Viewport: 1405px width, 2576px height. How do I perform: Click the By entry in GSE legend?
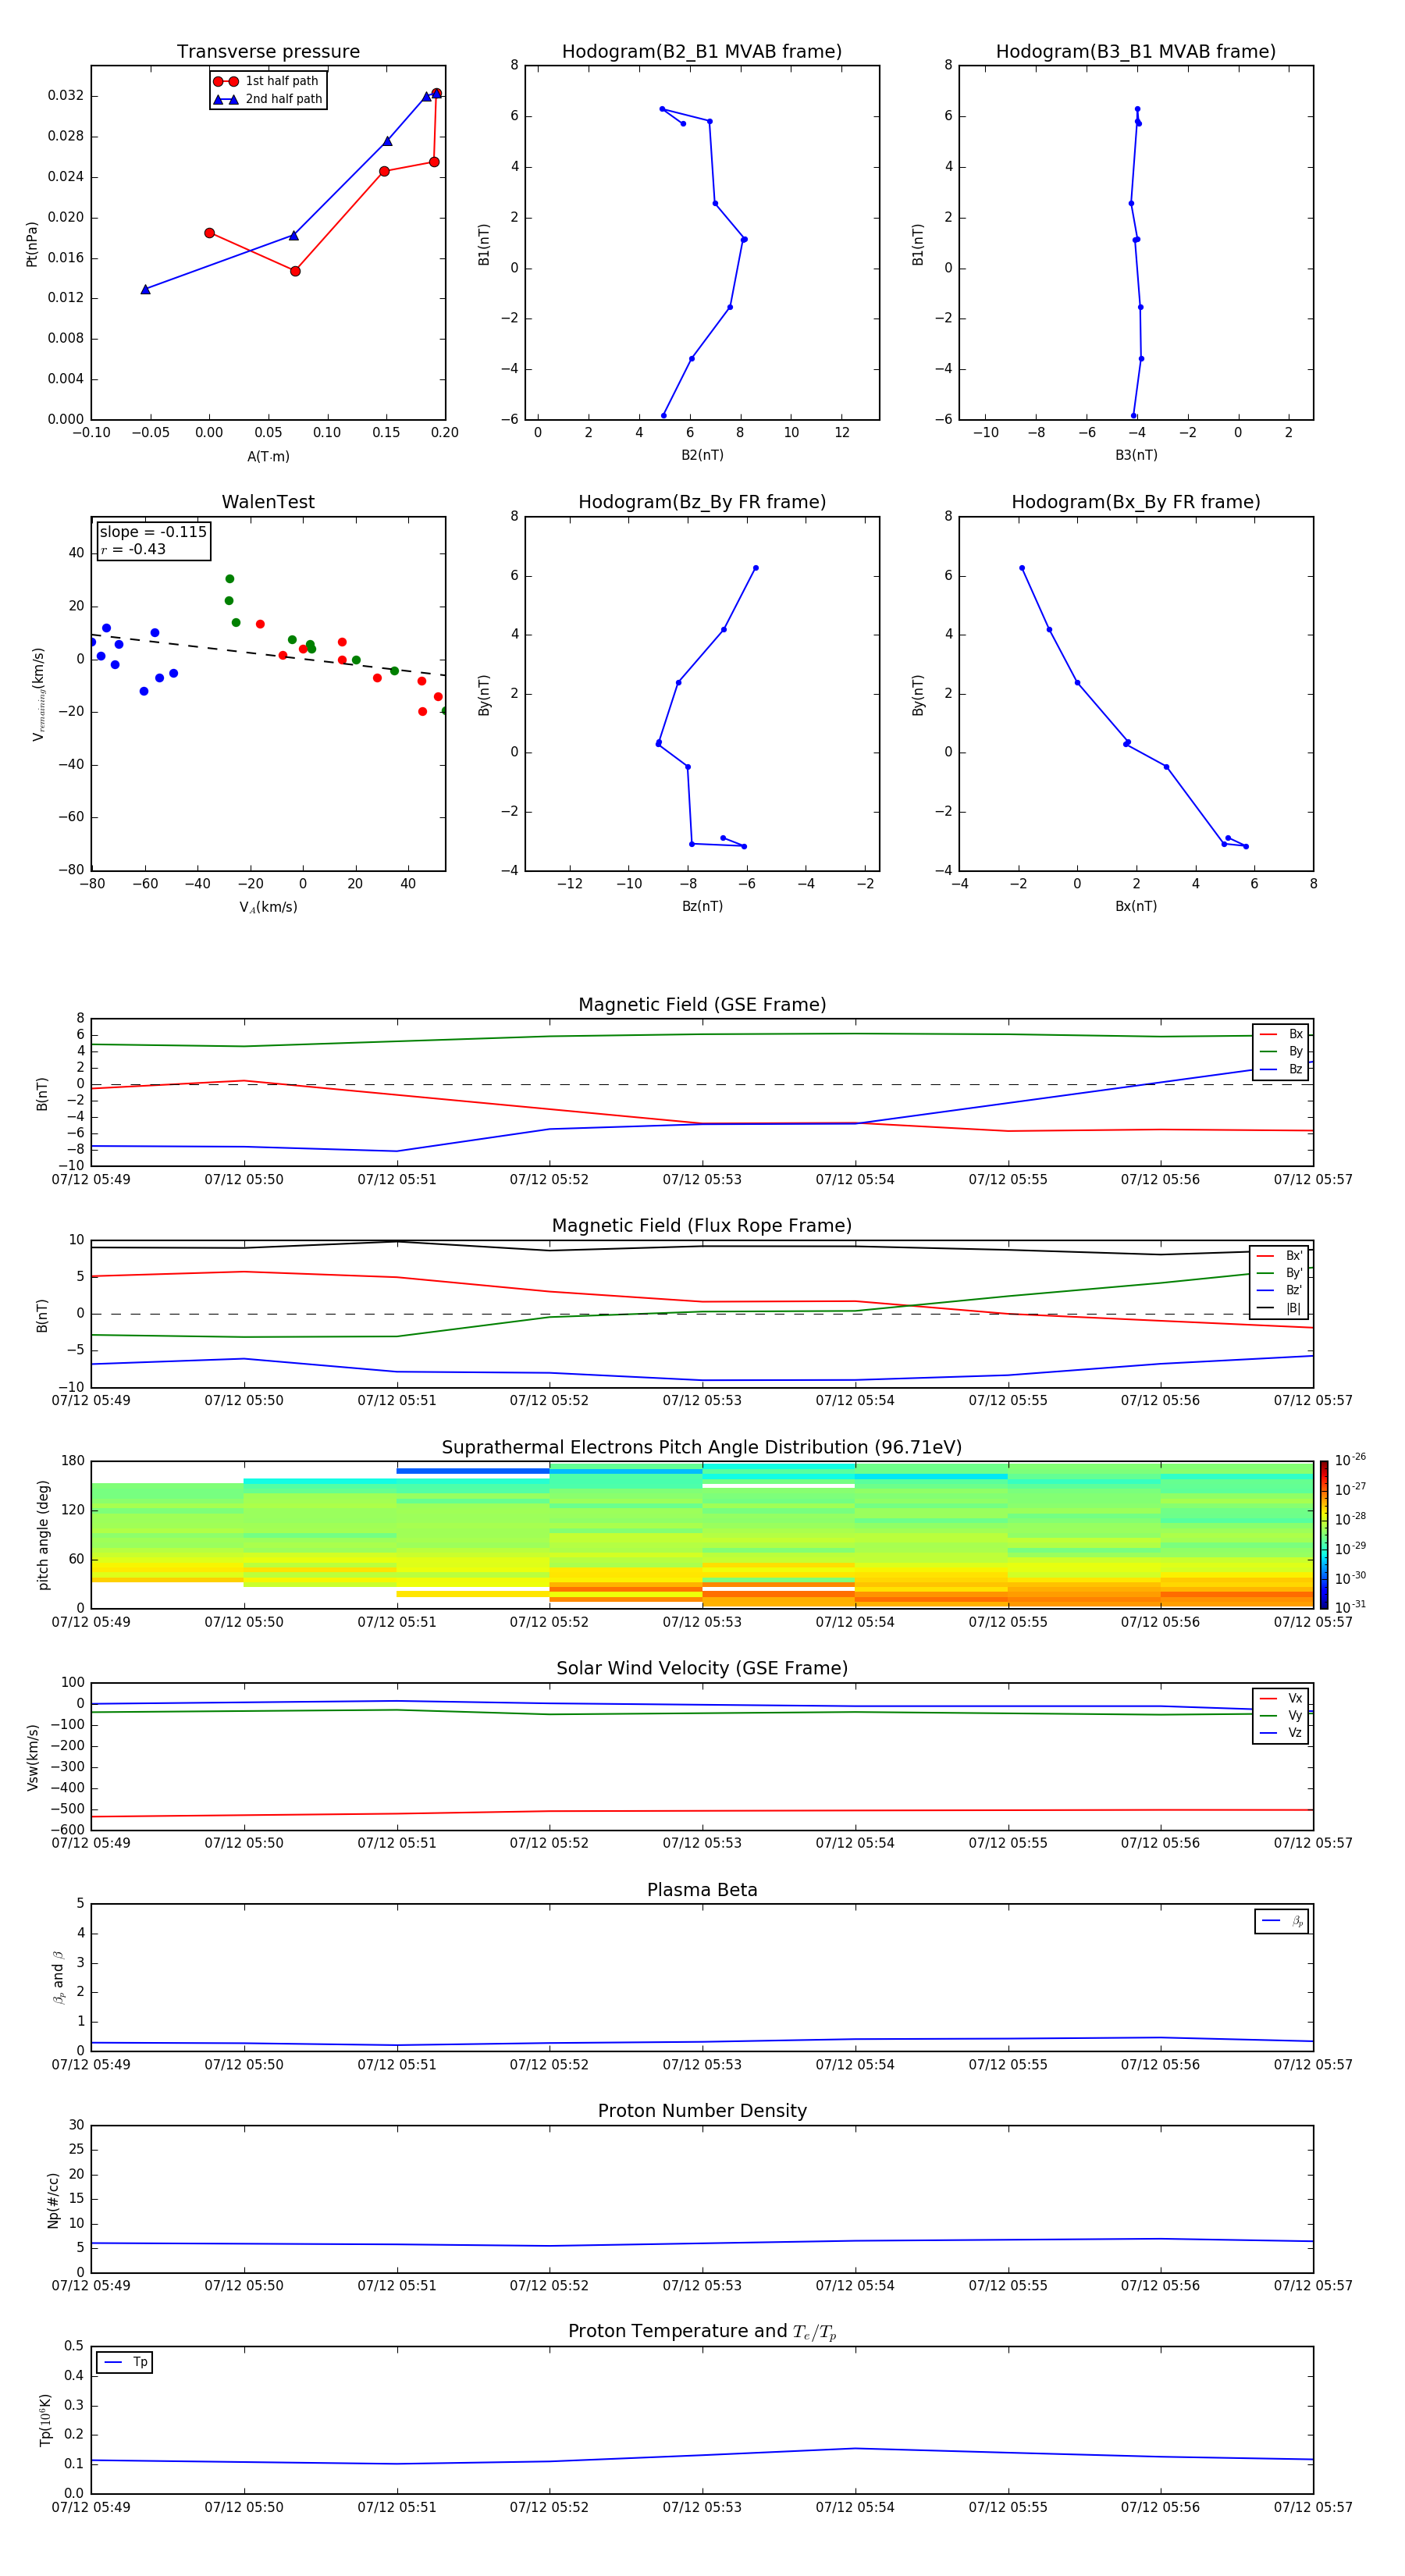1281,1051
